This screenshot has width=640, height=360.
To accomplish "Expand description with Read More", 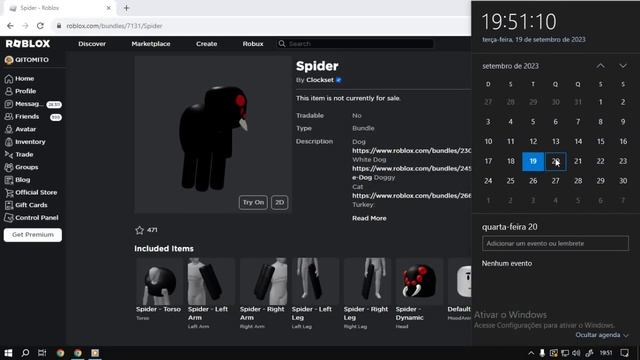I will tap(369, 218).
